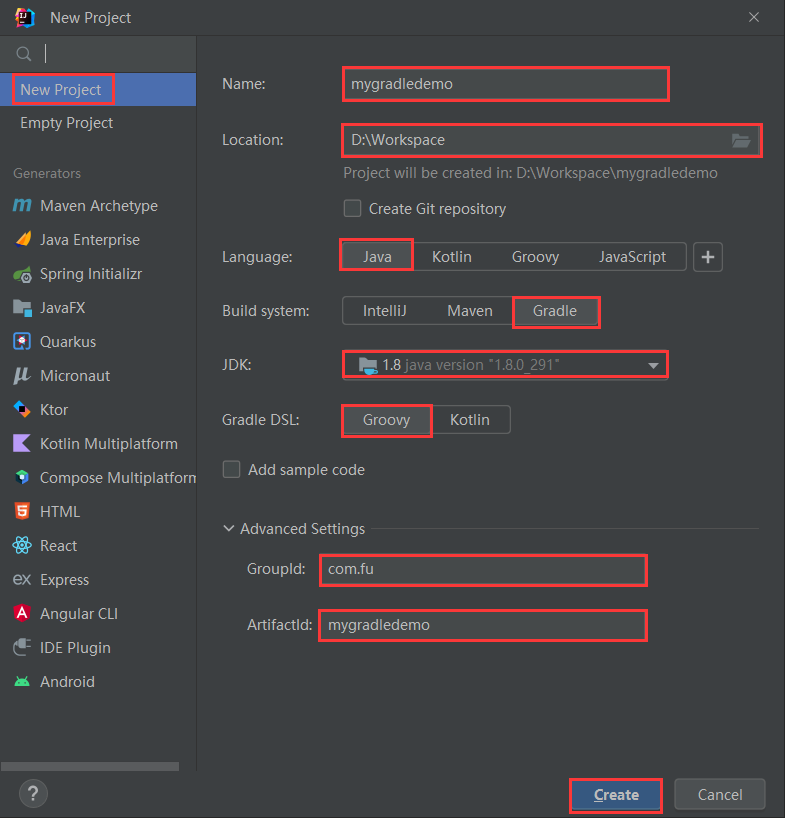Viewport: 785px width, 818px height.
Task: Browse for location using folder icon
Action: [x=741, y=140]
